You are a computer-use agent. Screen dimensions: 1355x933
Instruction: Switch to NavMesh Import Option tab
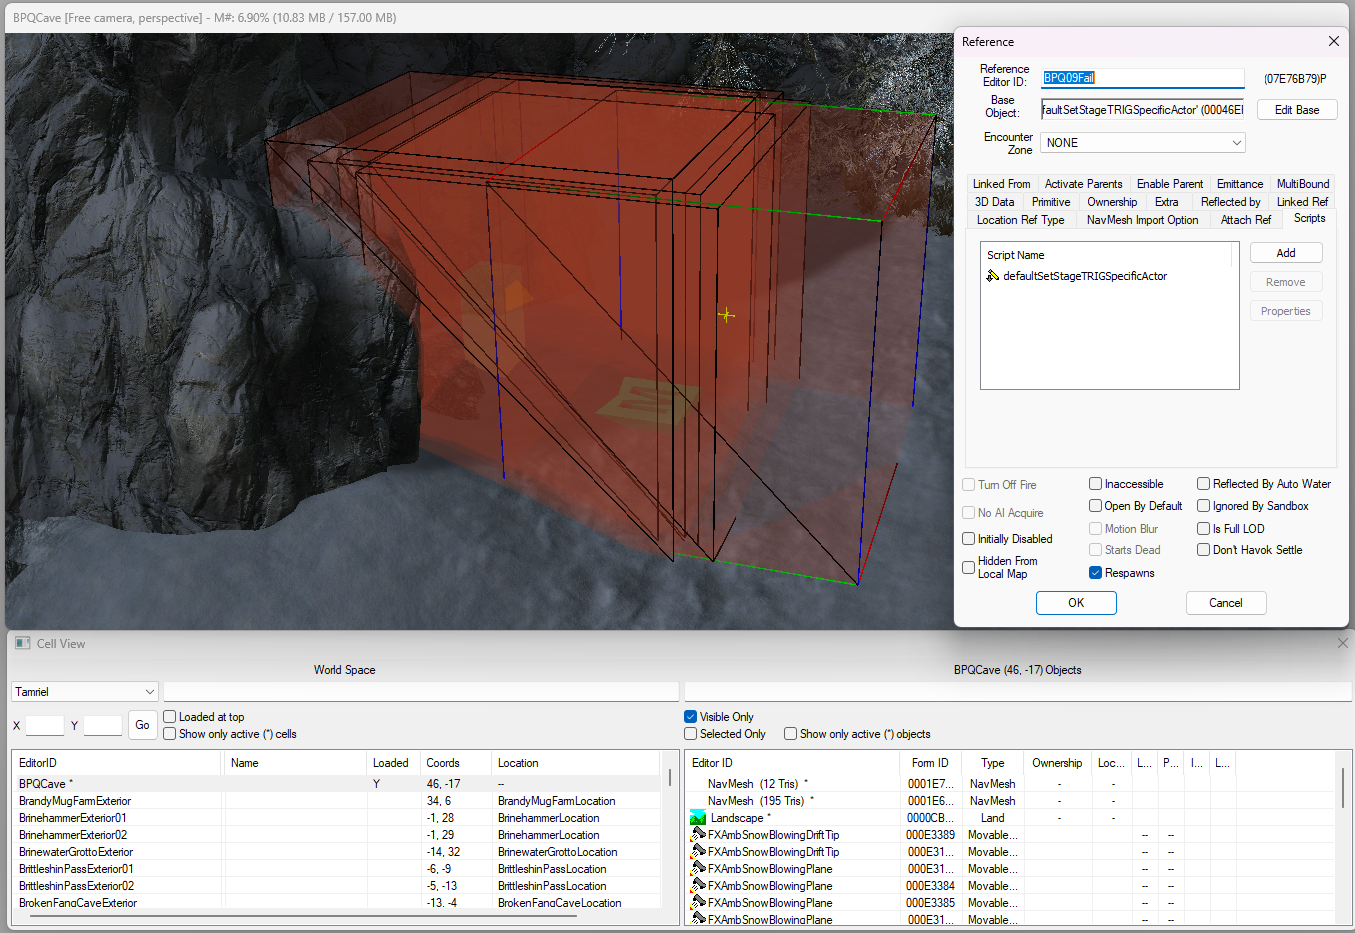1142,220
